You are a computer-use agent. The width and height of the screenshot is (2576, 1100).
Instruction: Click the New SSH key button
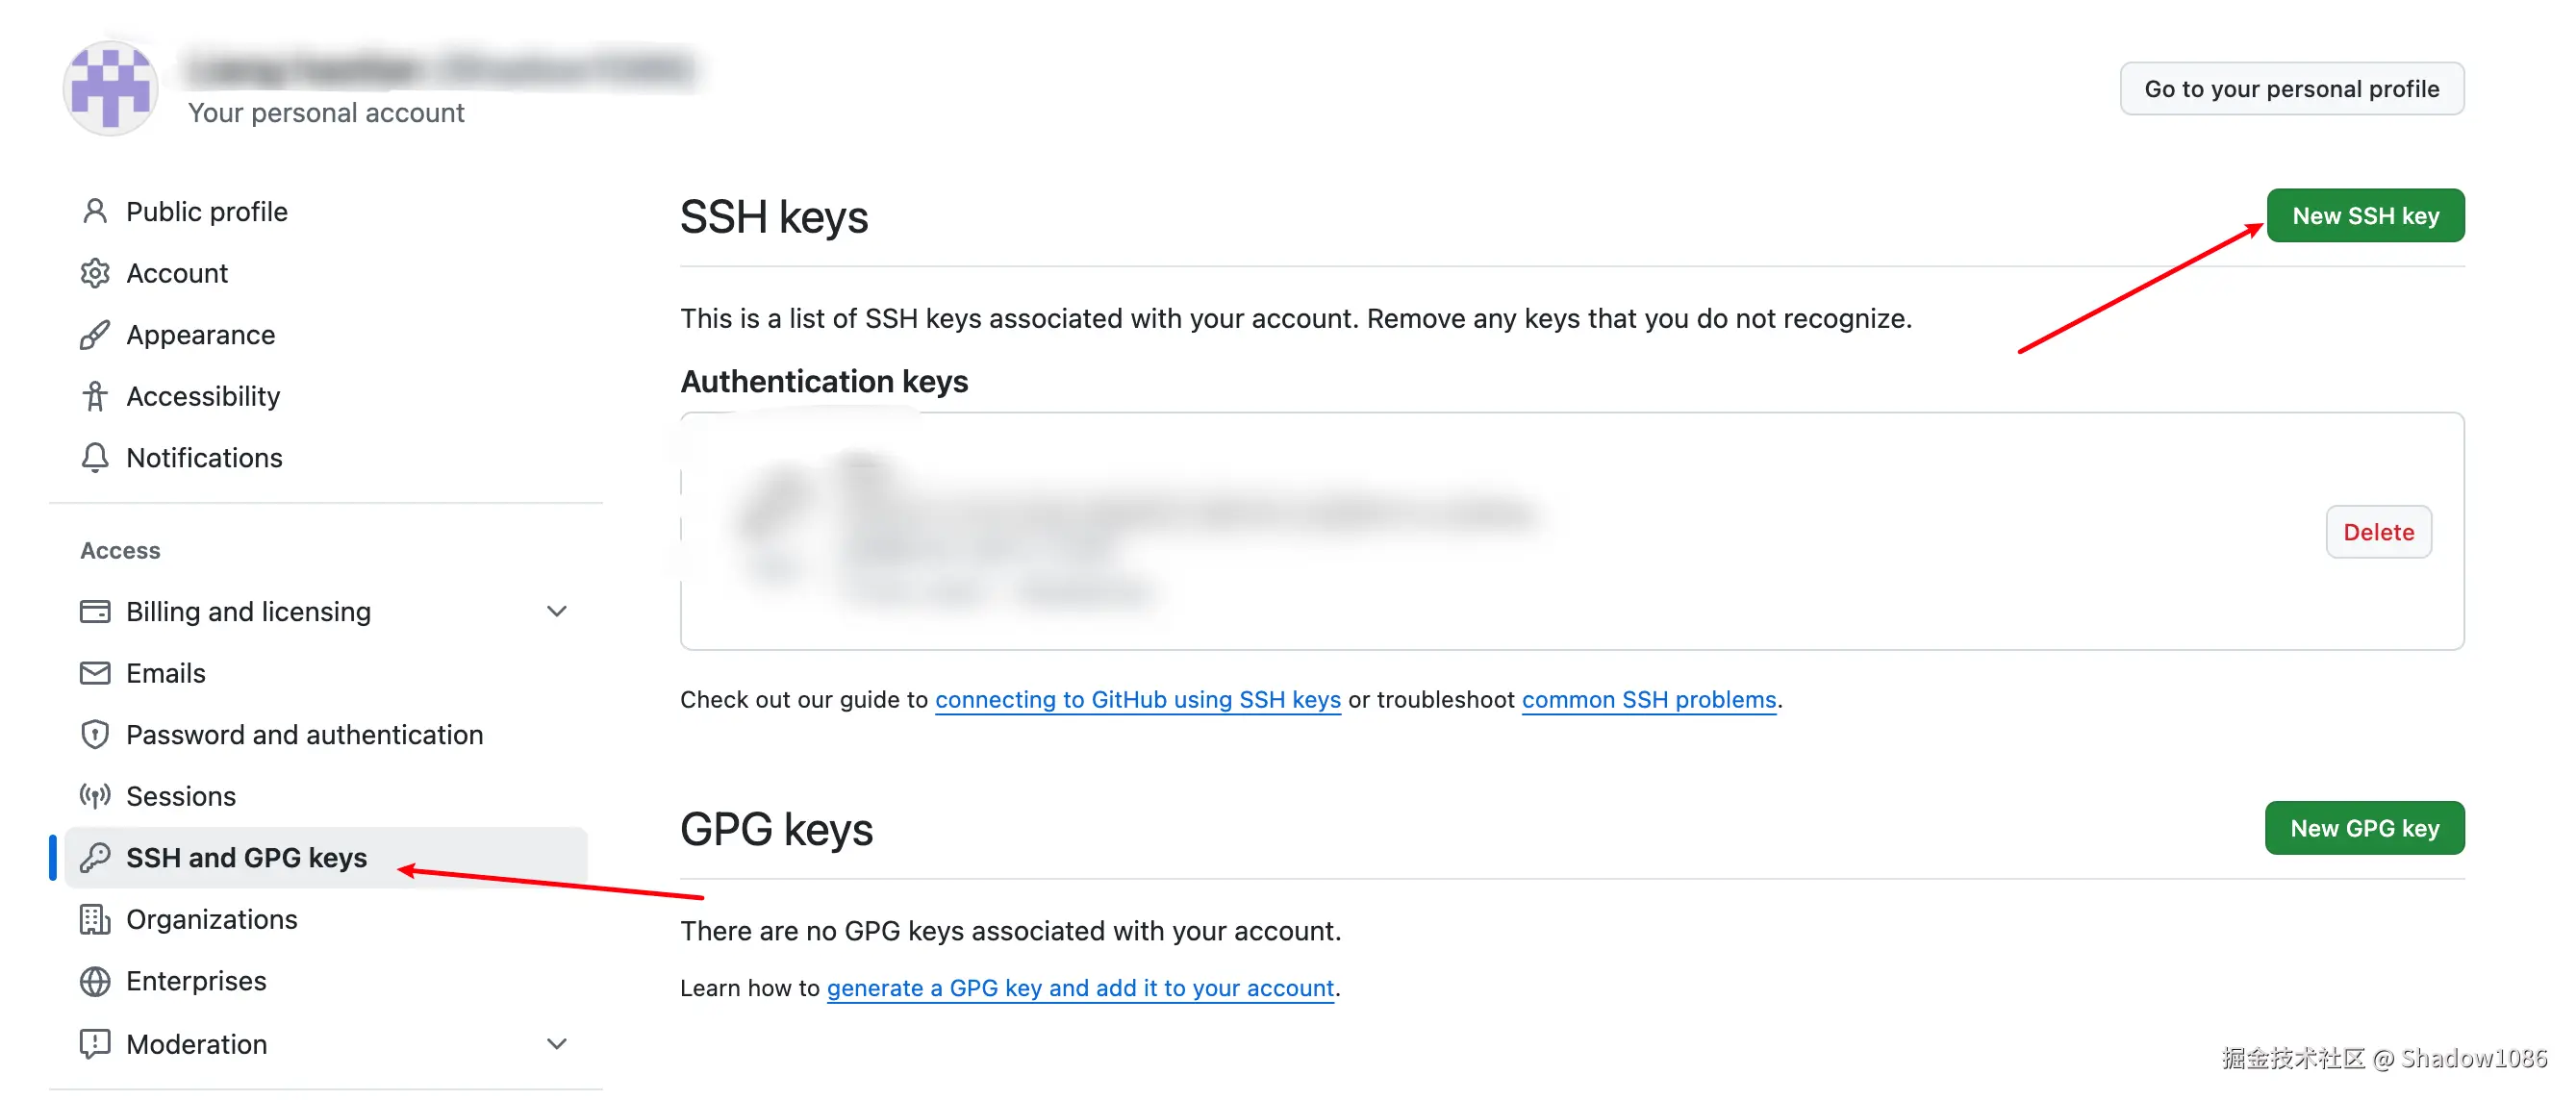click(2365, 215)
